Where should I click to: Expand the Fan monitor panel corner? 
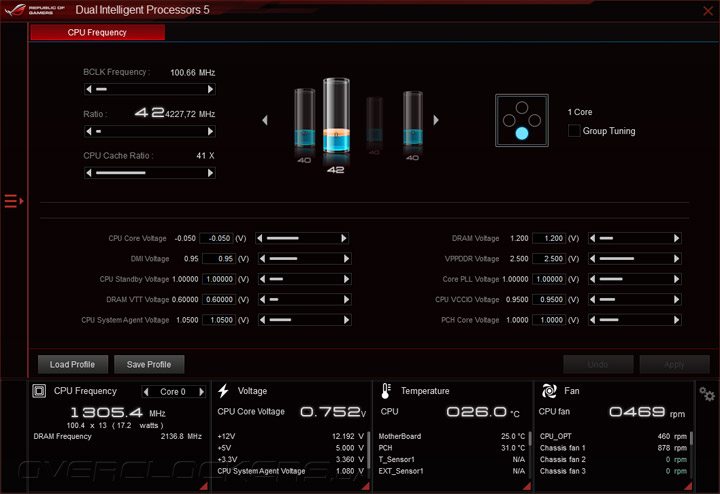click(688, 486)
